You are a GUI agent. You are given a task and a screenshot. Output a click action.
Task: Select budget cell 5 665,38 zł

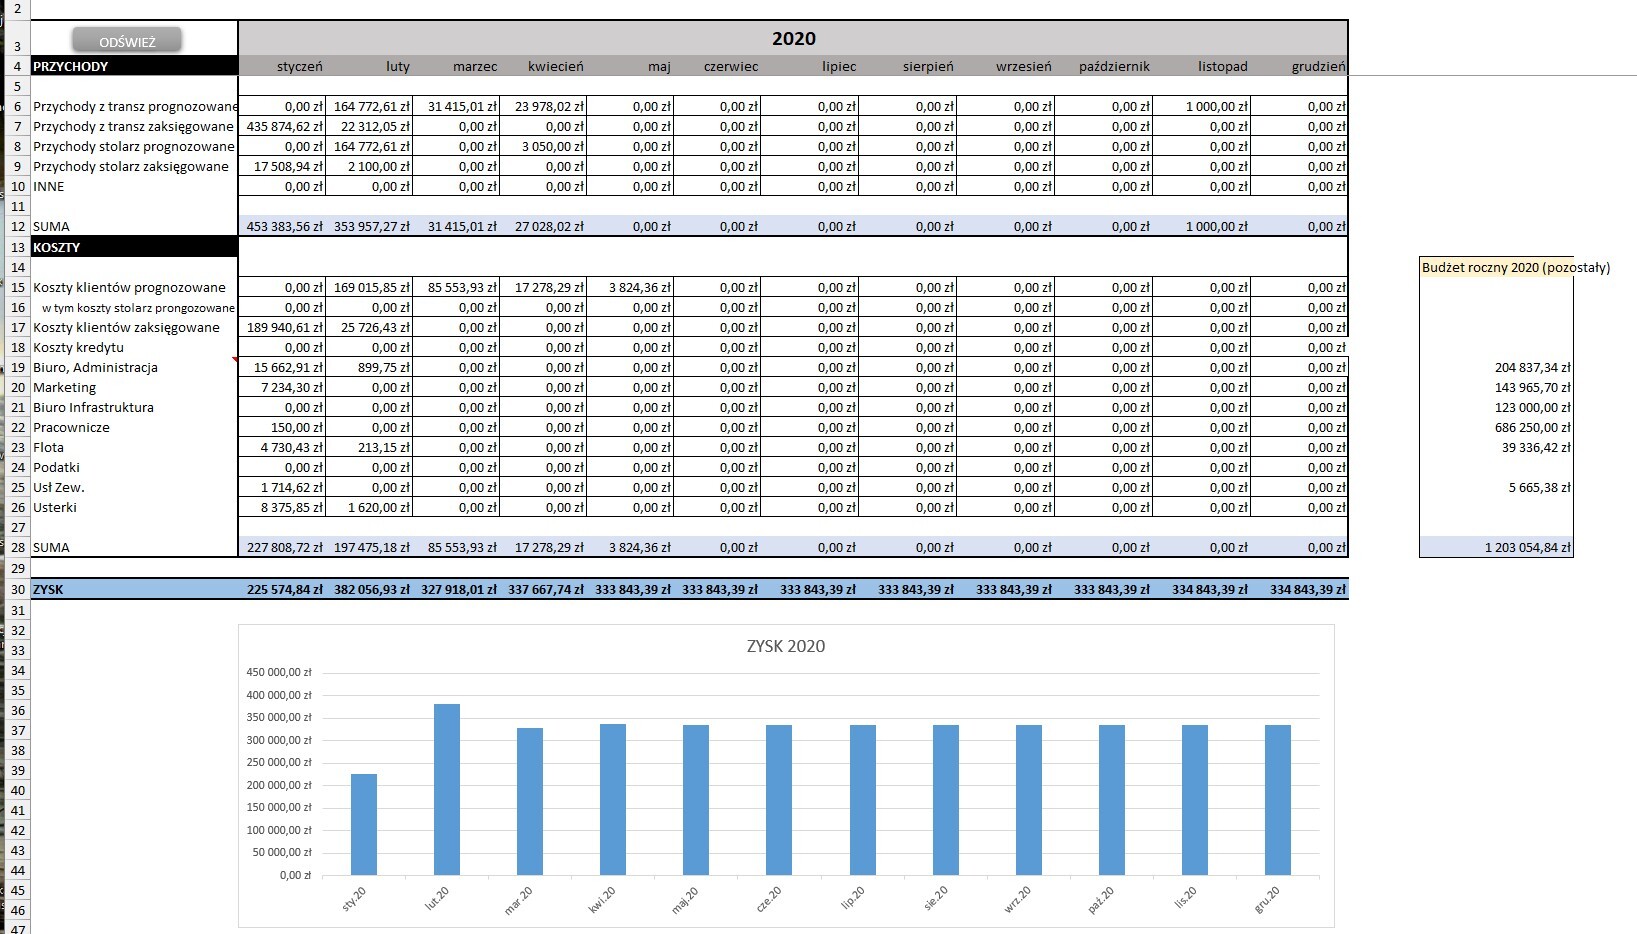(x=1497, y=487)
